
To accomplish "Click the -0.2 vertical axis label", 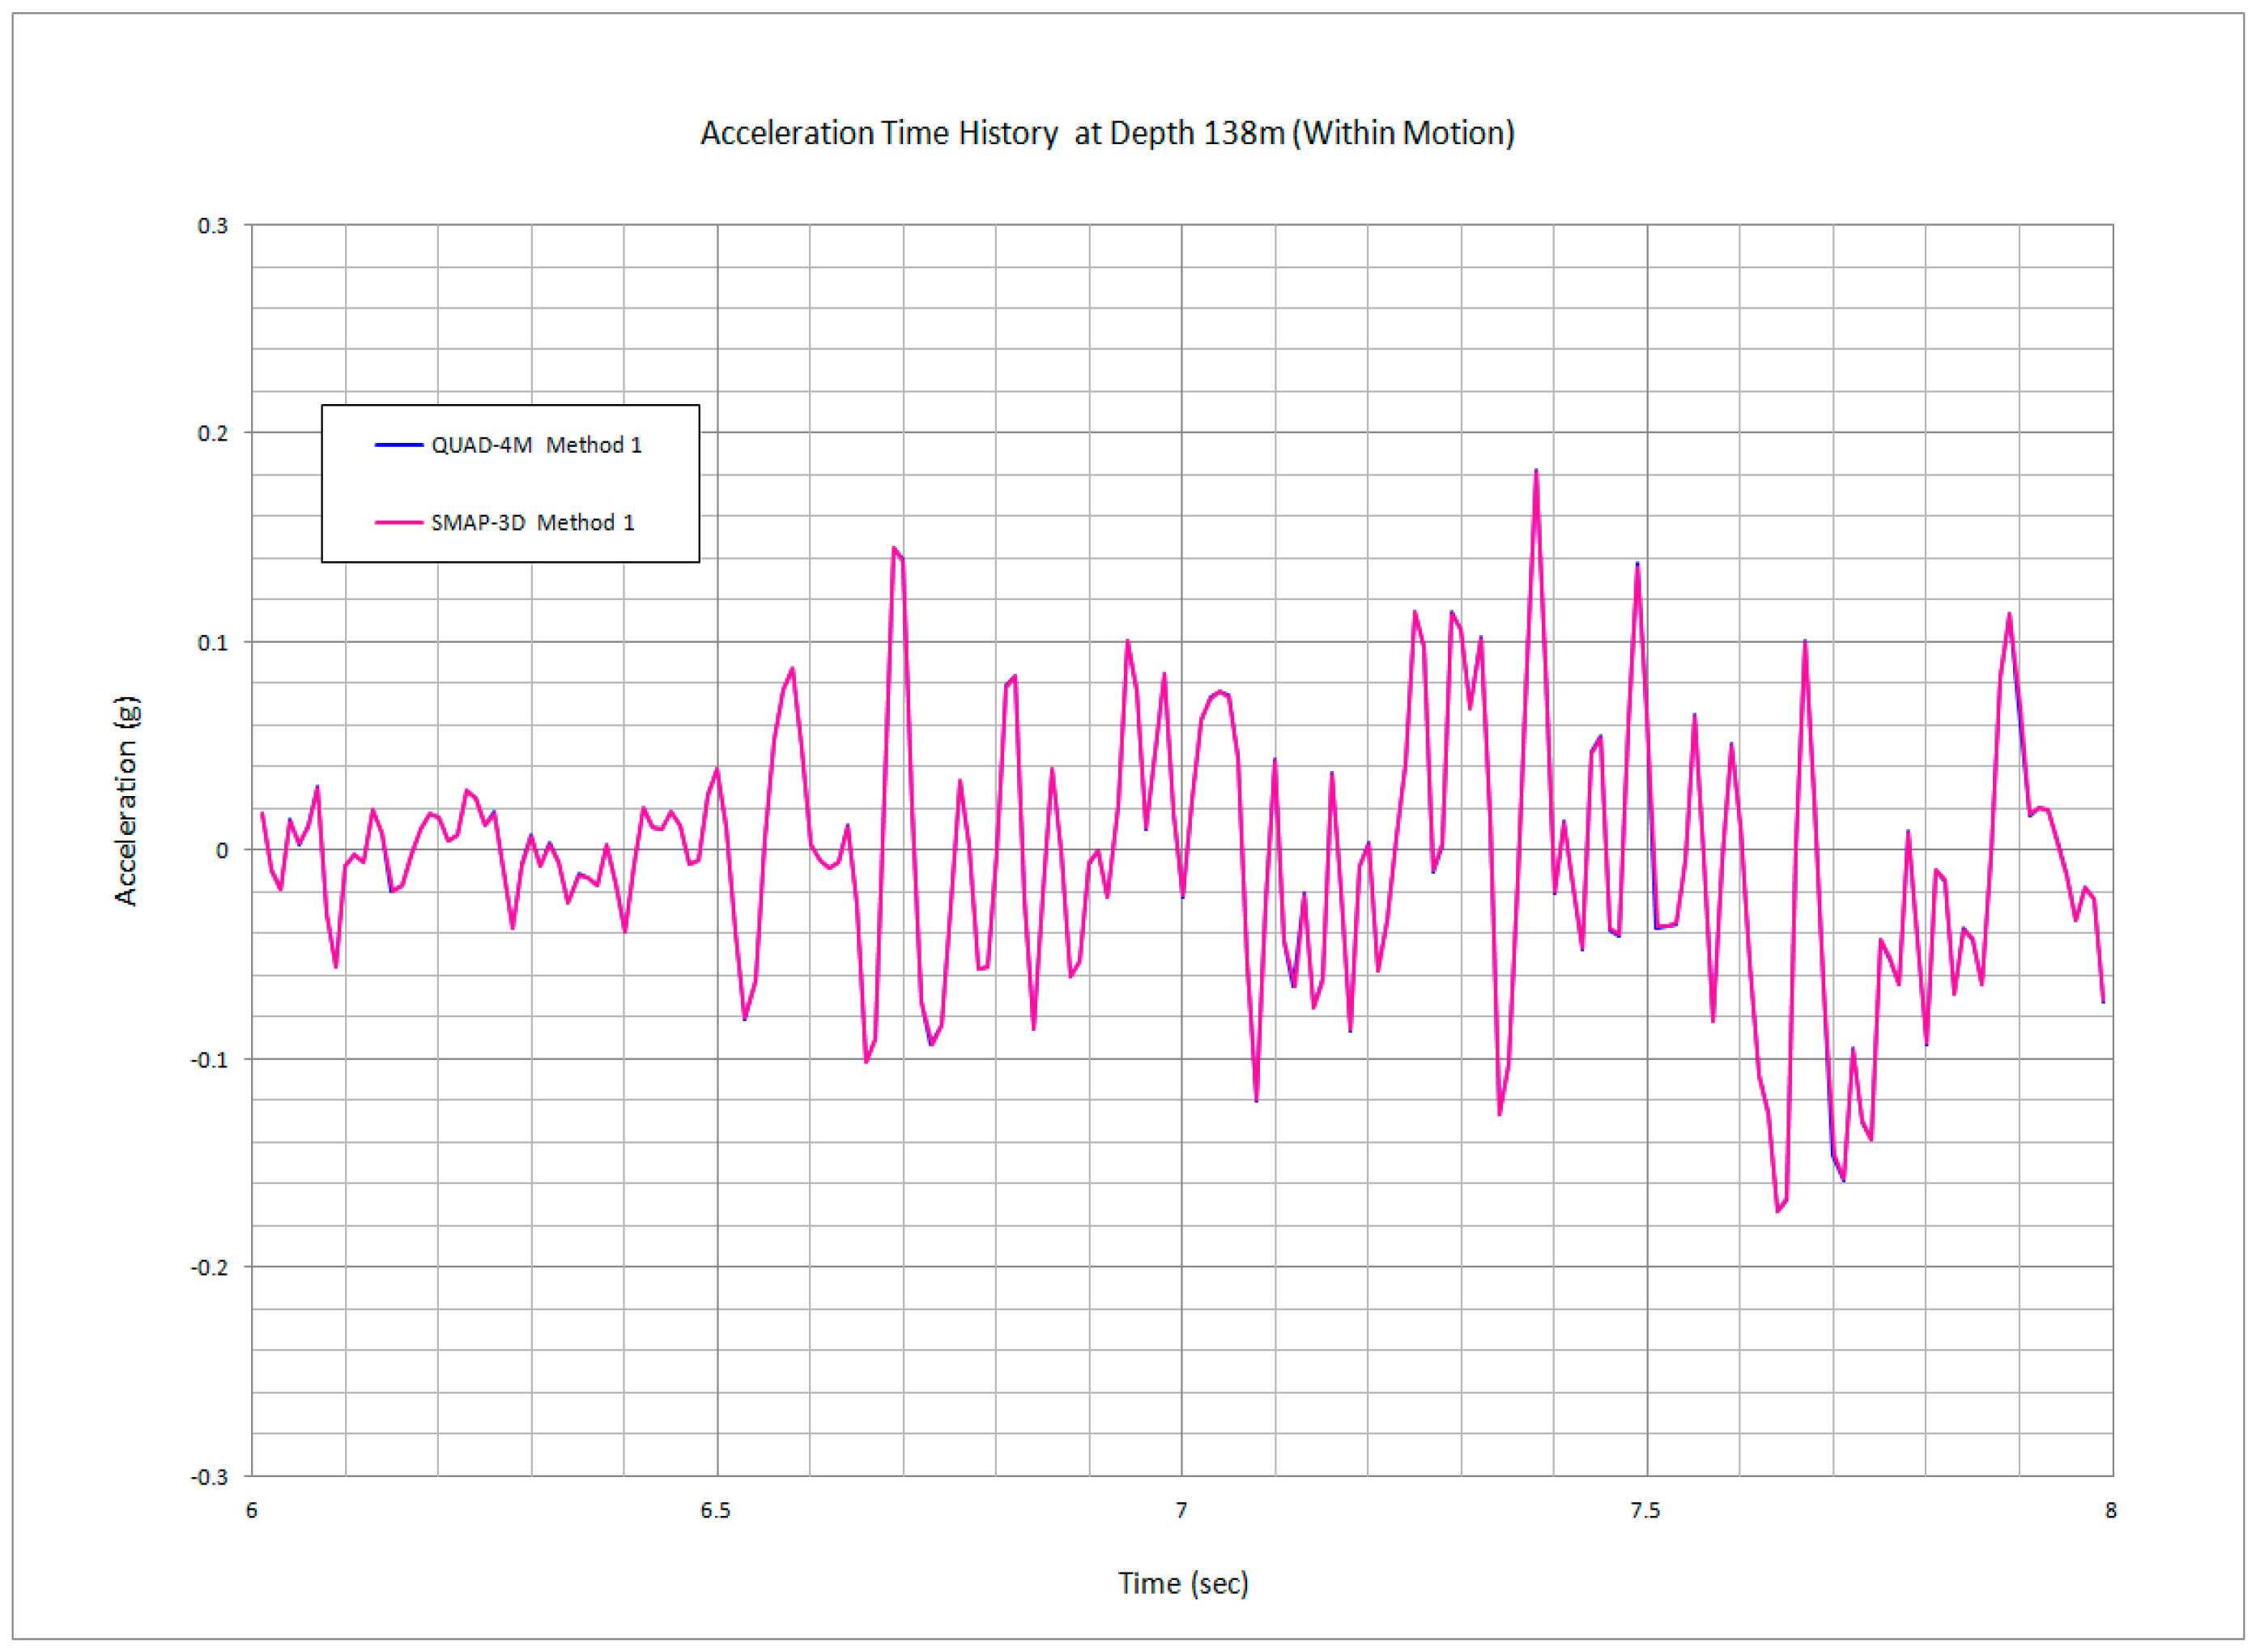I will click(209, 1267).
